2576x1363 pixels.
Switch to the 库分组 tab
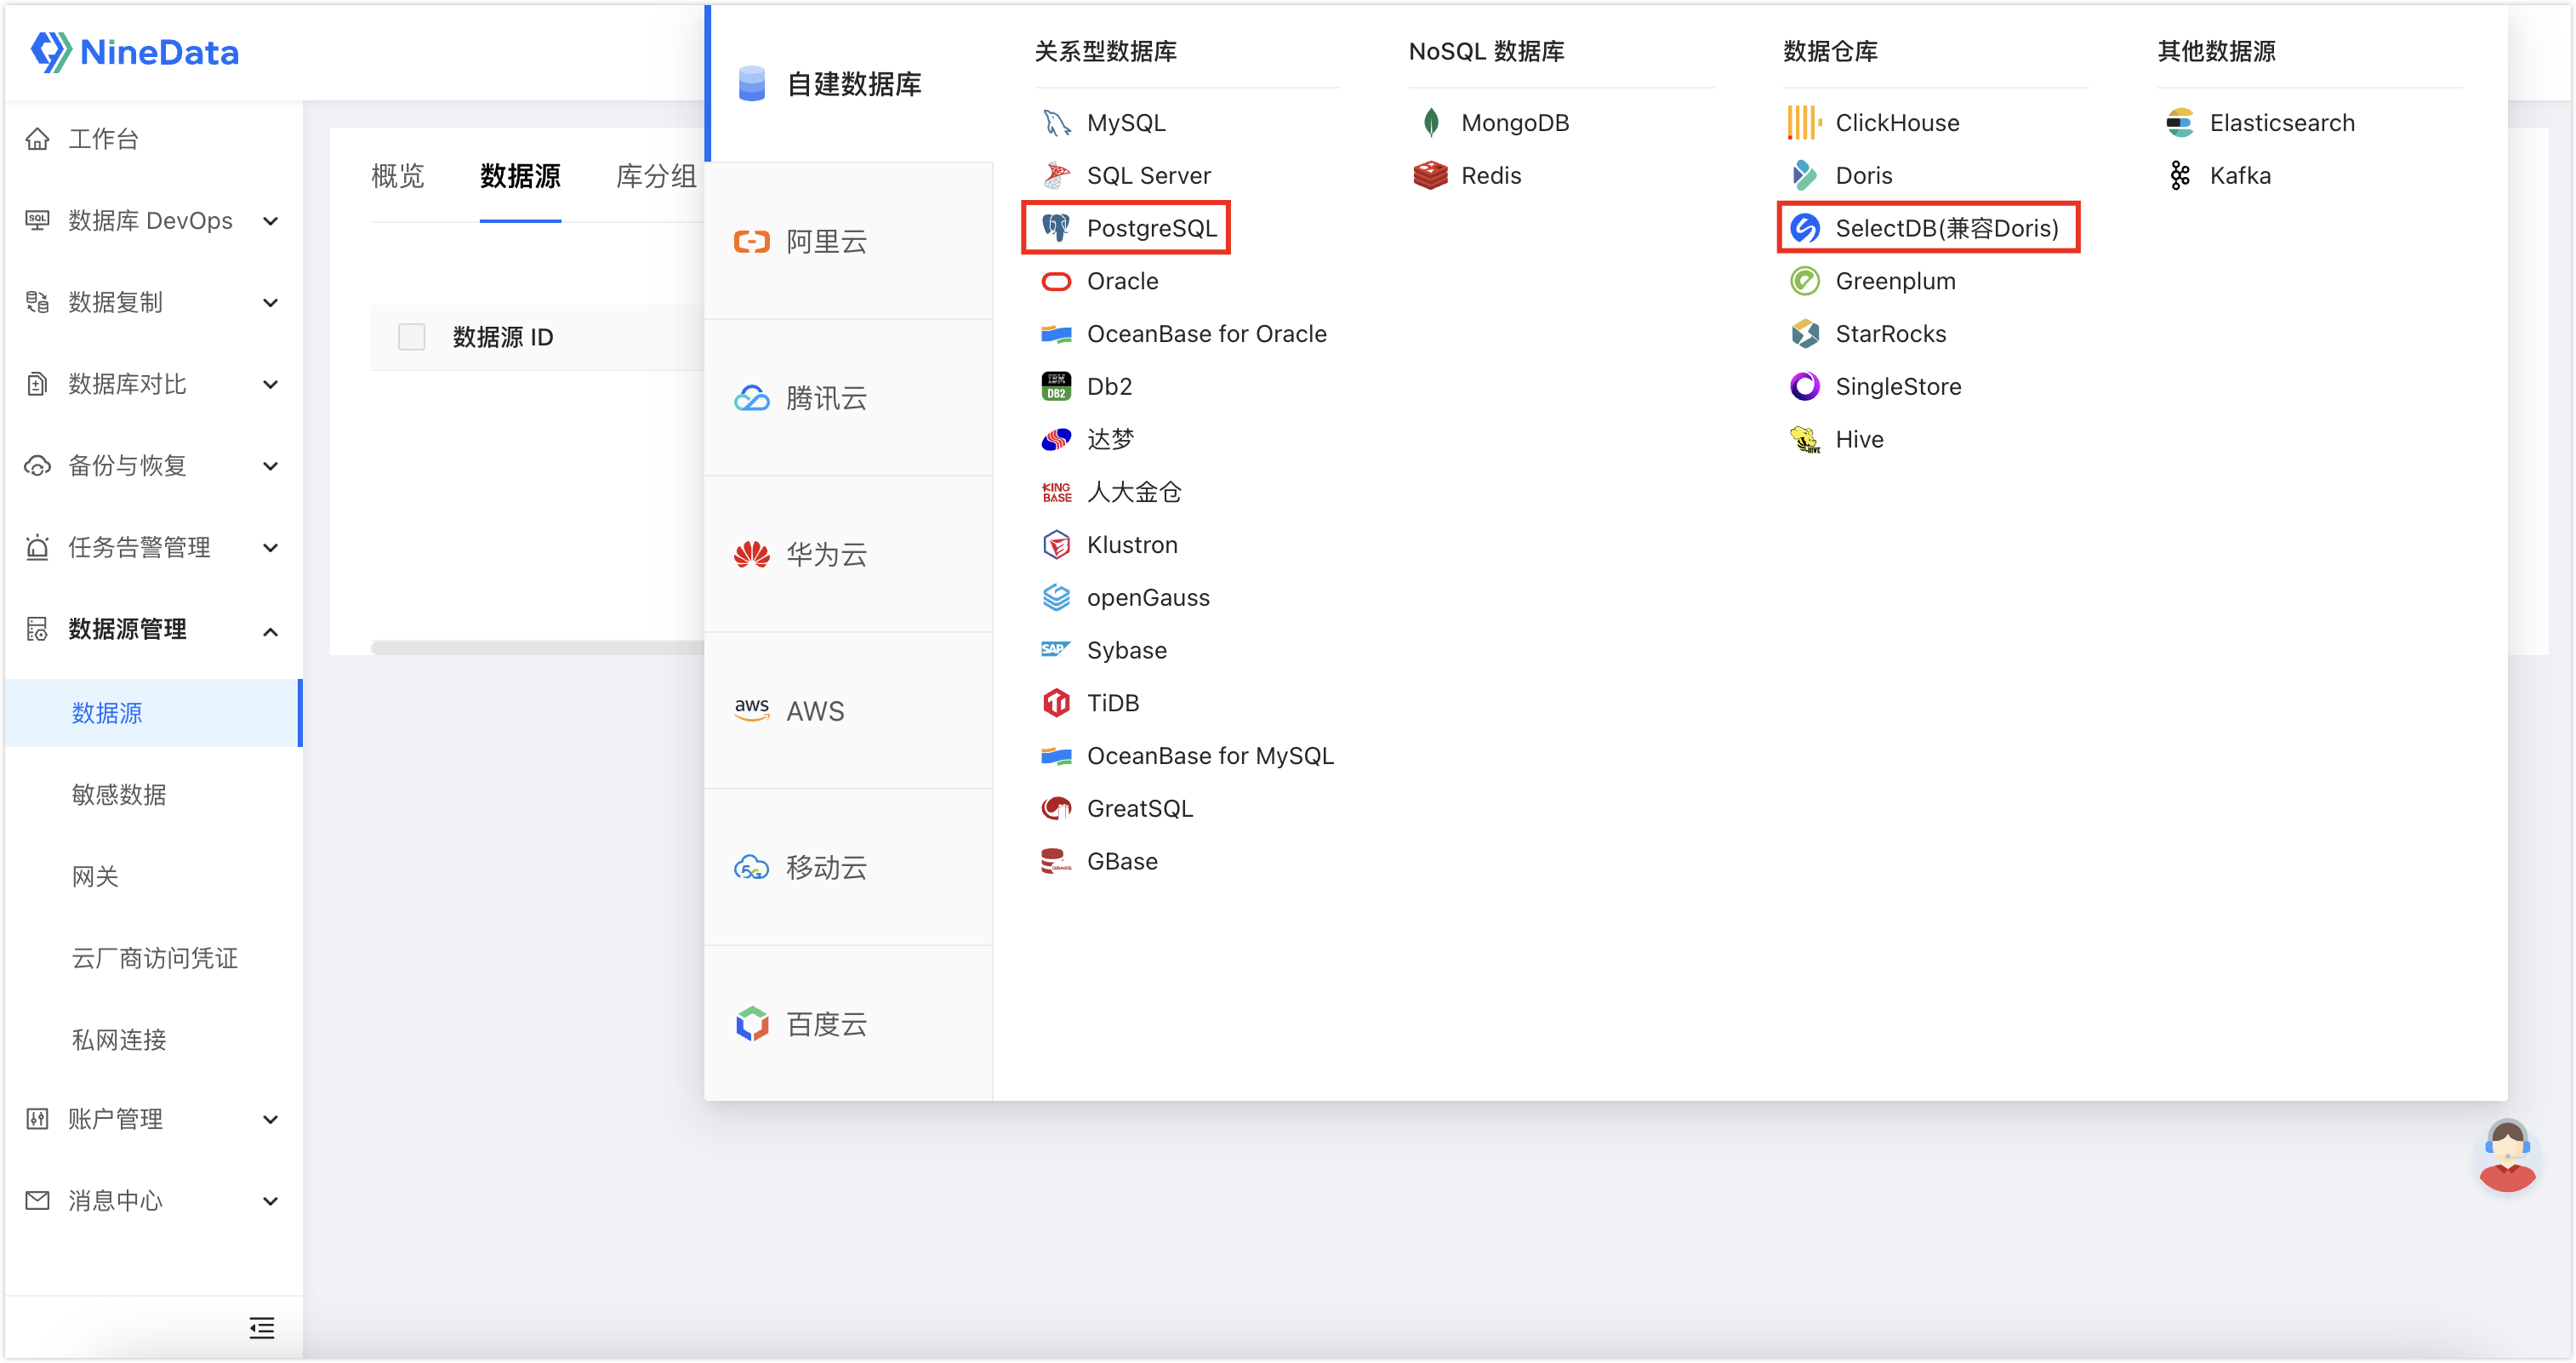coord(656,177)
